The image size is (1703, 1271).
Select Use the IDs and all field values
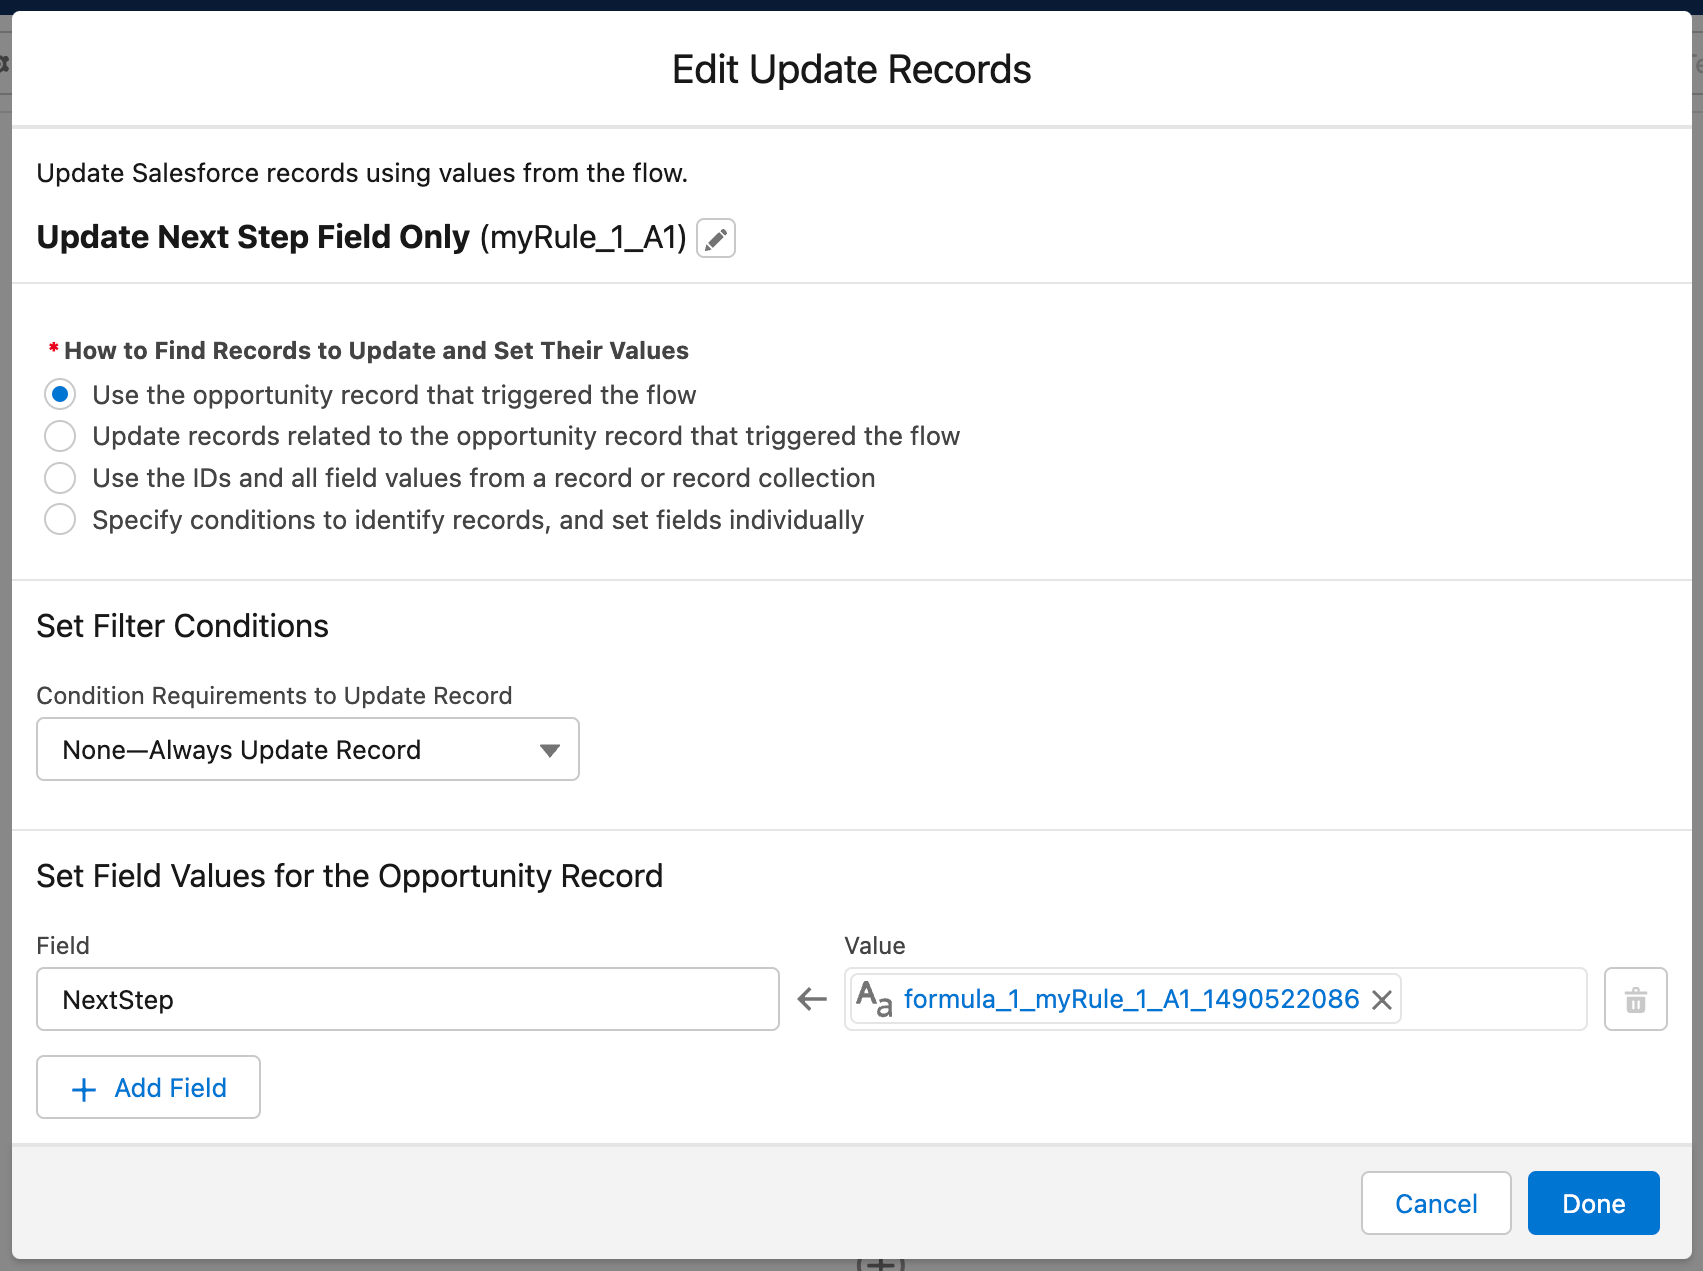pos(60,478)
